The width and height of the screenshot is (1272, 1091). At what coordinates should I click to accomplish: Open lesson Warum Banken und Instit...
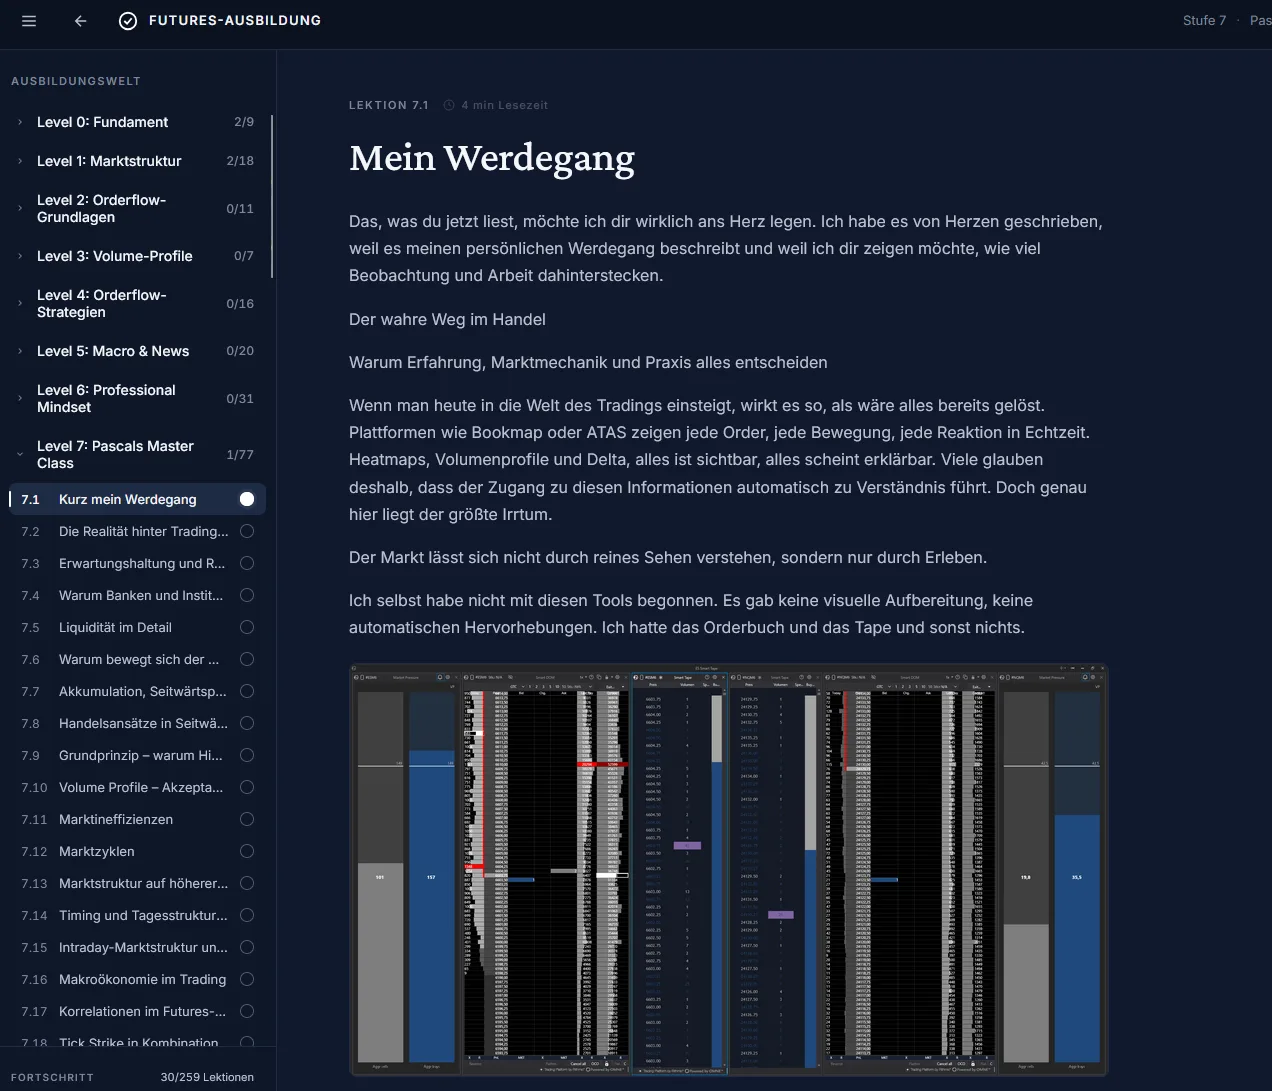pos(137,595)
